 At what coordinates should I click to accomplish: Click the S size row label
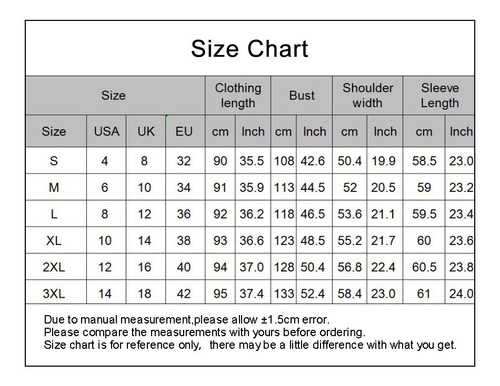point(54,161)
